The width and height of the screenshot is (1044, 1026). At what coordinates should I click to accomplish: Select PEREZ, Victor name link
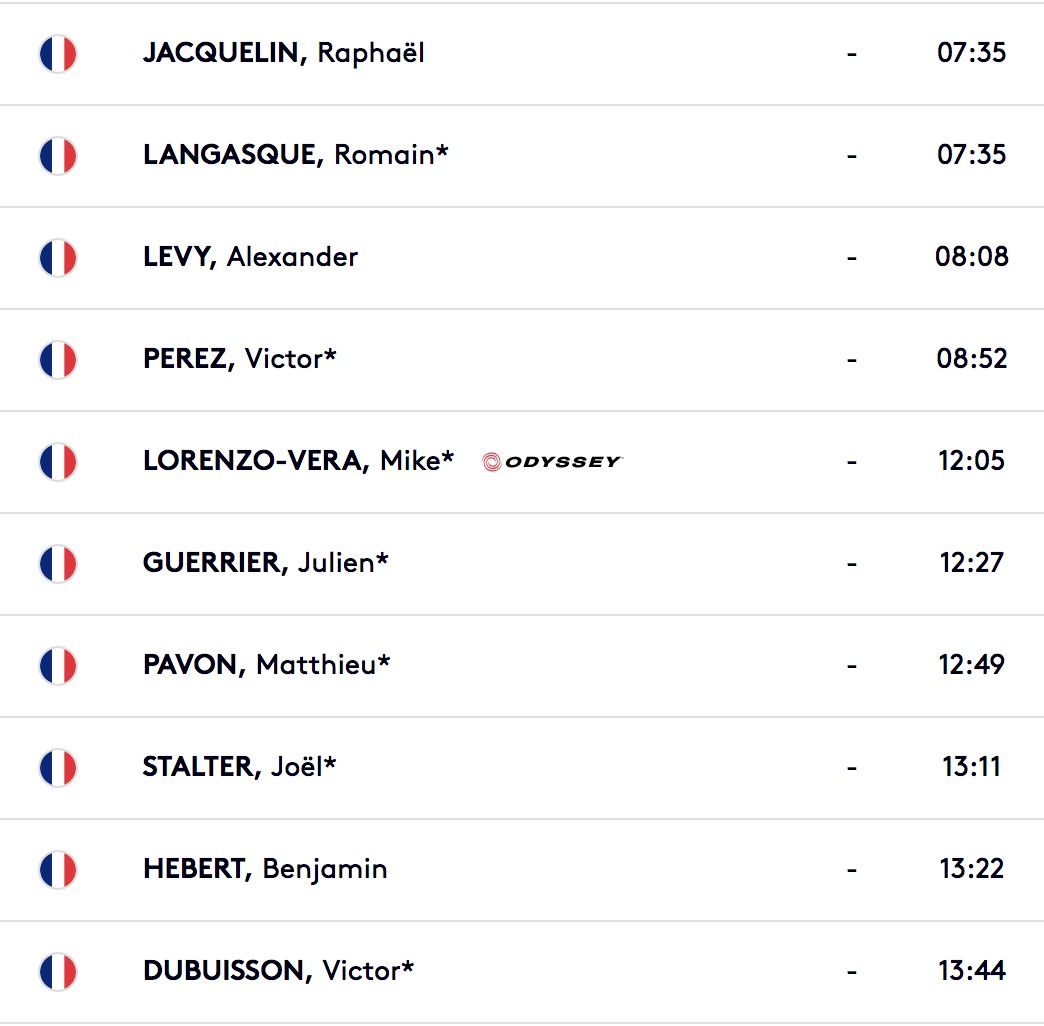(240, 359)
